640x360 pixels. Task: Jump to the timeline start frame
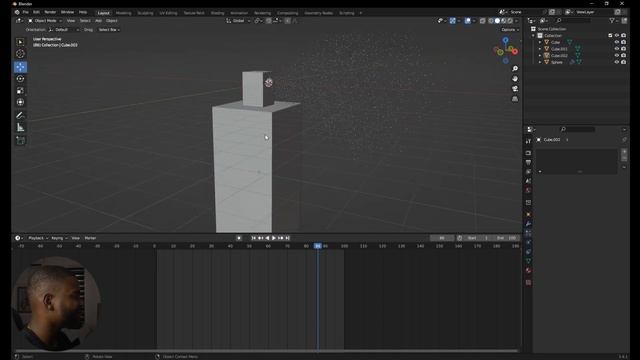click(x=253, y=238)
